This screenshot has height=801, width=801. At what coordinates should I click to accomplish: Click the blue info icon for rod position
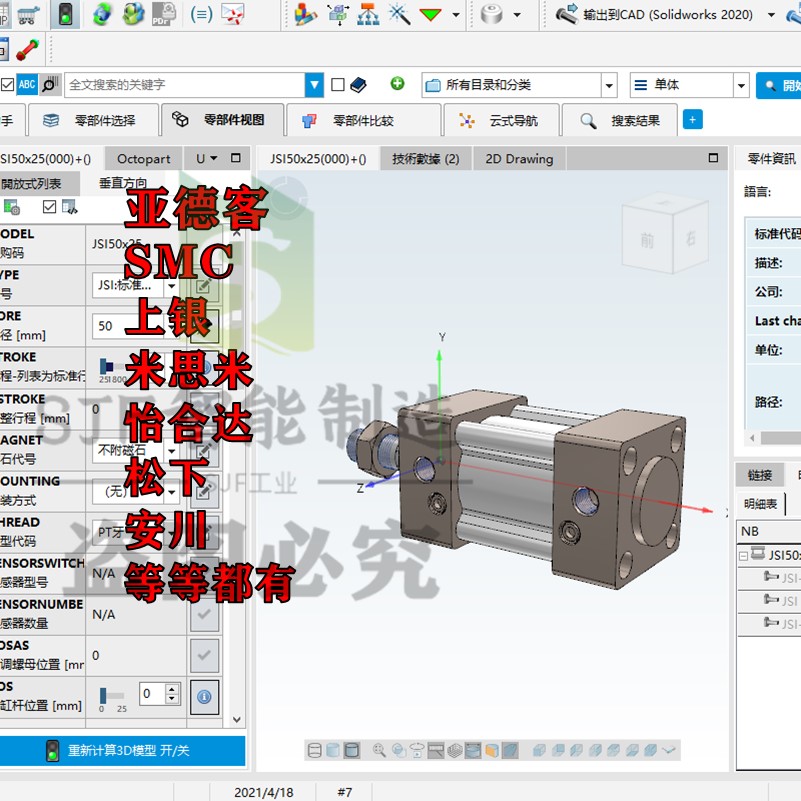point(204,697)
